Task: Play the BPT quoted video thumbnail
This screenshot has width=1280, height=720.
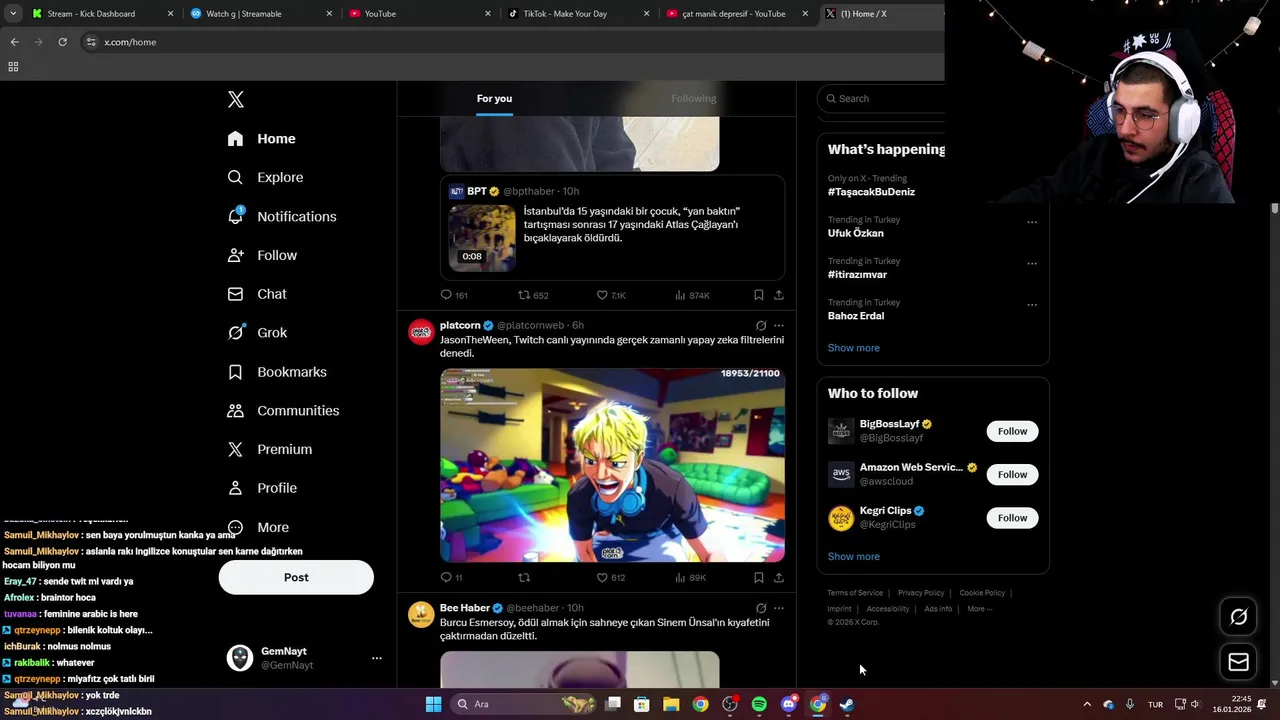Action: pyautogui.click(x=482, y=238)
